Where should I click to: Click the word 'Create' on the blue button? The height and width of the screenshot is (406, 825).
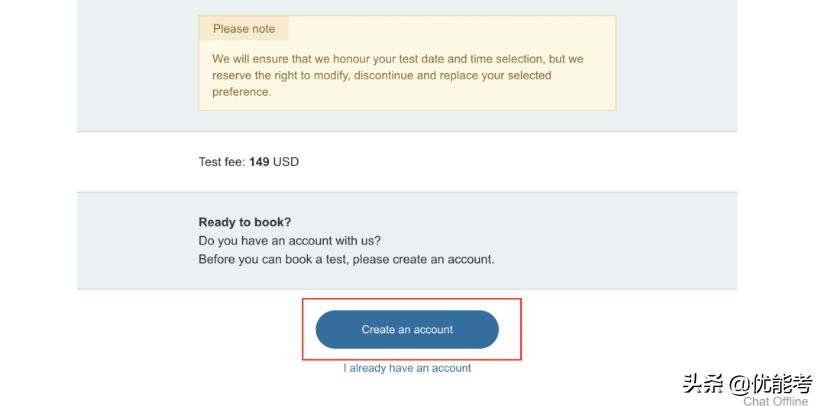coord(378,329)
